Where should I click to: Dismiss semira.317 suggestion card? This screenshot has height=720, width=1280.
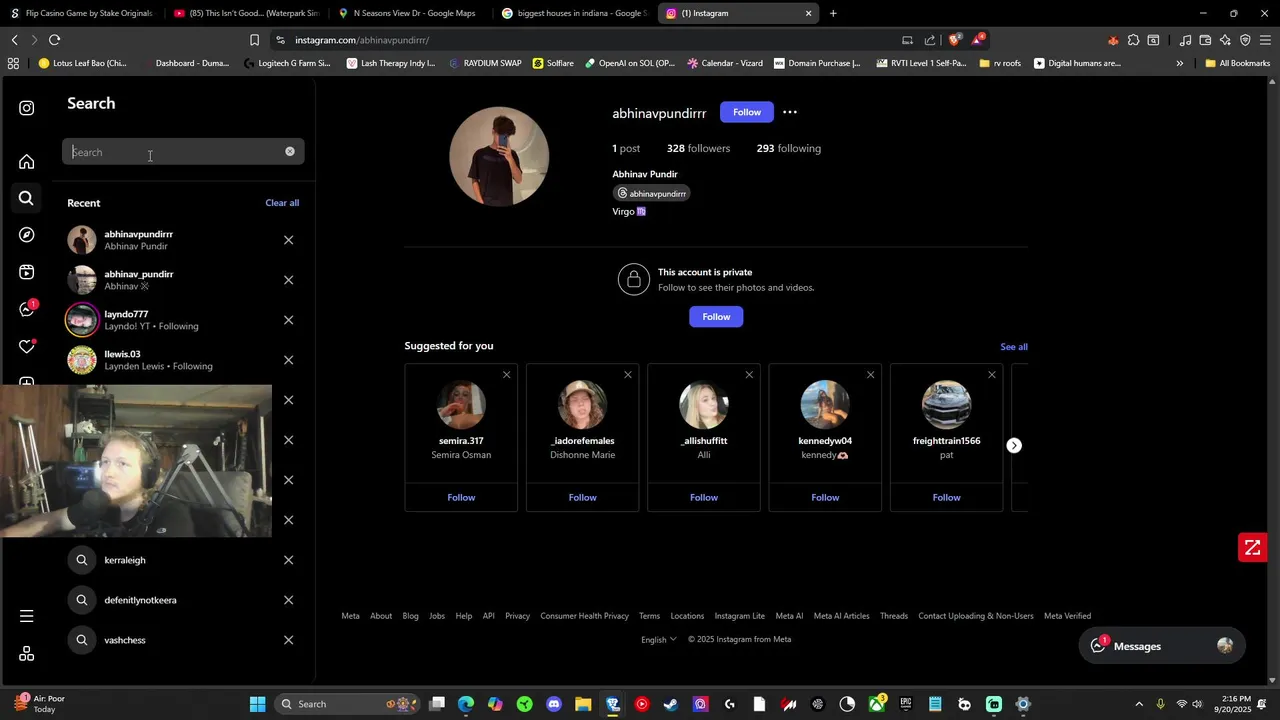tap(506, 375)
